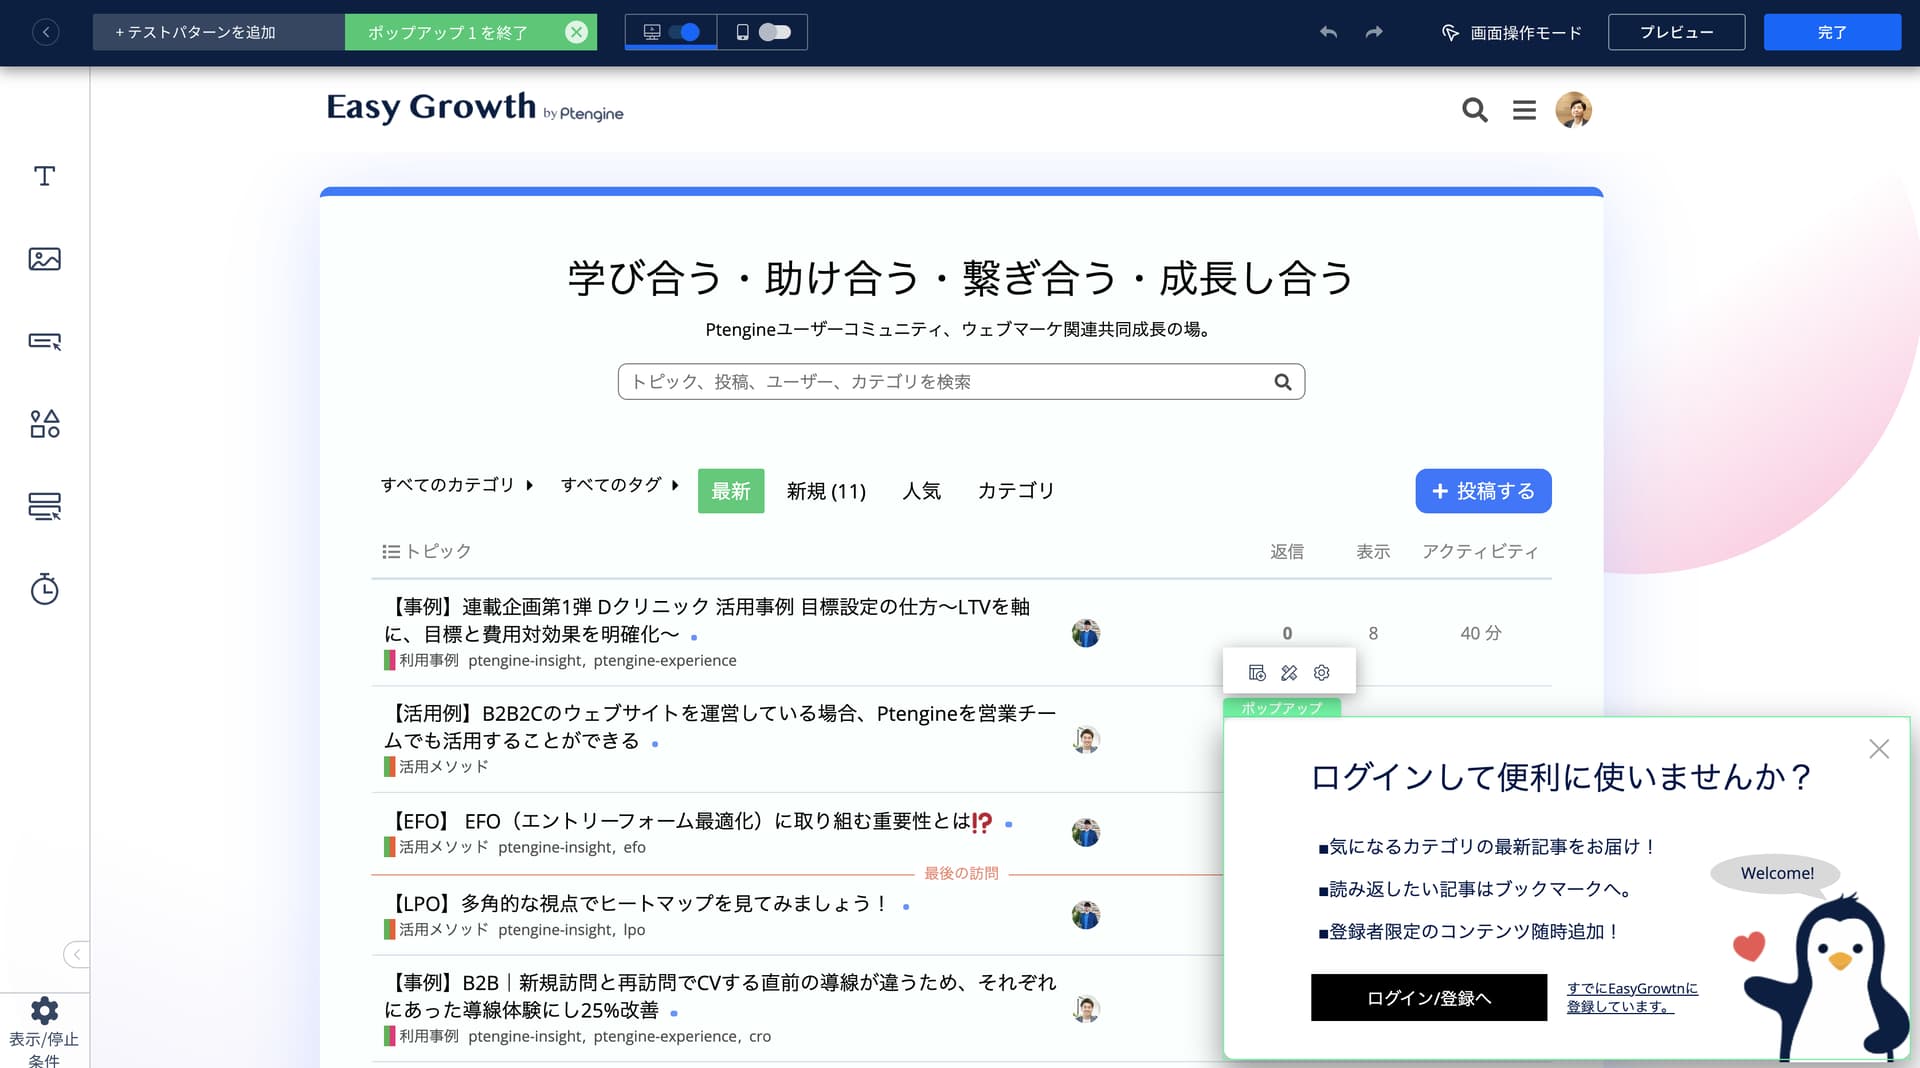
Task: Expand the すべてのタグ dropdown
Action: (620, 485)
